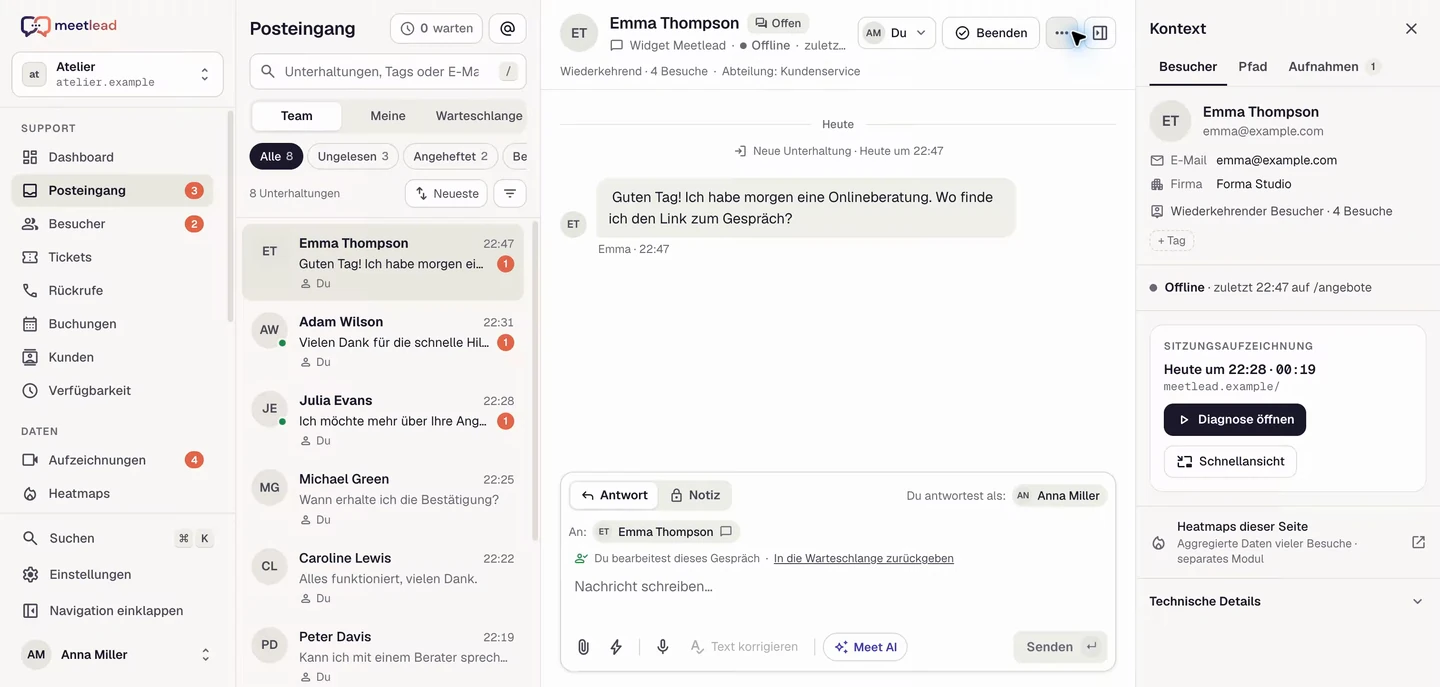Open Suchen search in the sidebar
This screenshot has height=687, width=1440.
coord(117,538)
